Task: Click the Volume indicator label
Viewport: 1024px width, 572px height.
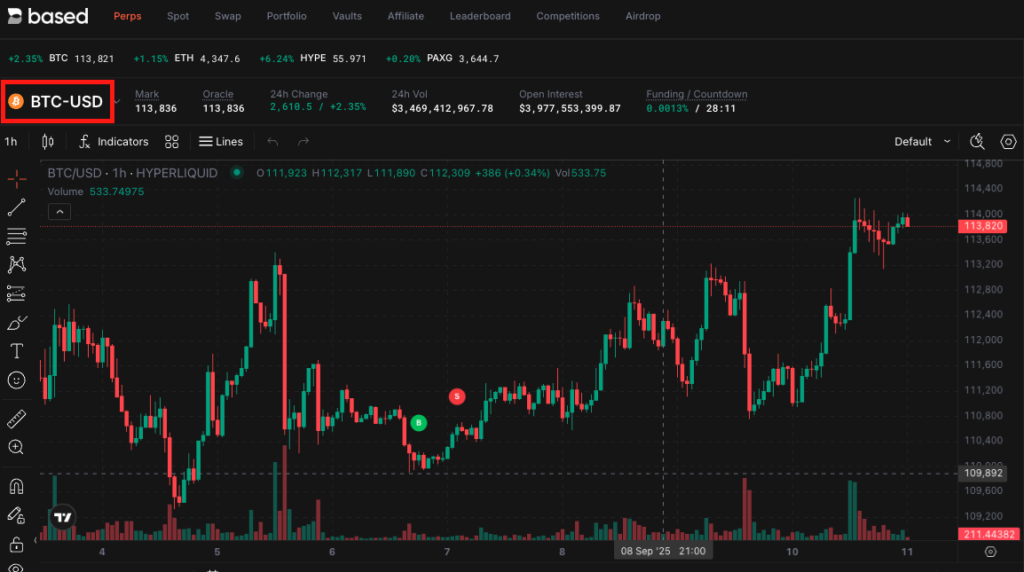Action: (65, 191)
